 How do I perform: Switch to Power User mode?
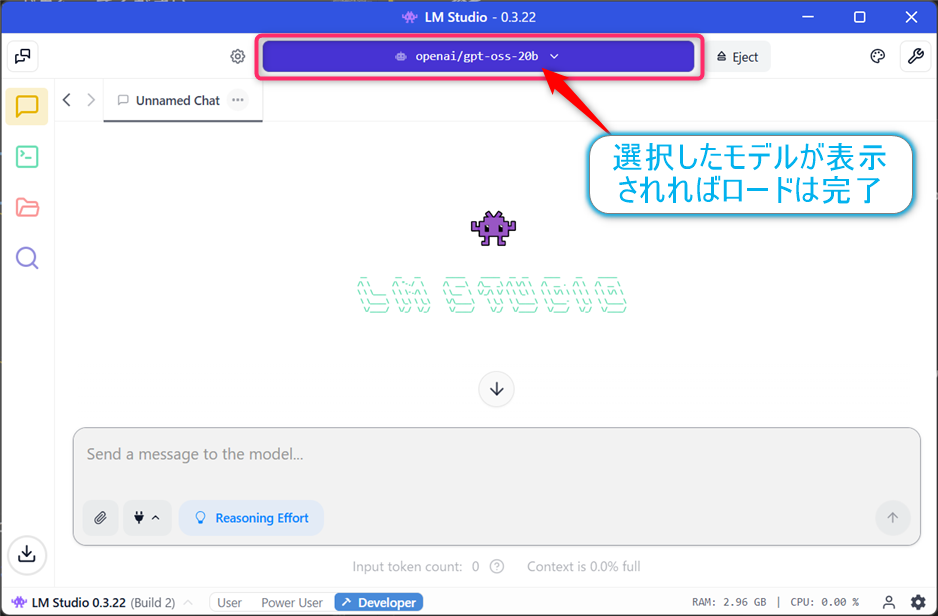pos(292,602)
